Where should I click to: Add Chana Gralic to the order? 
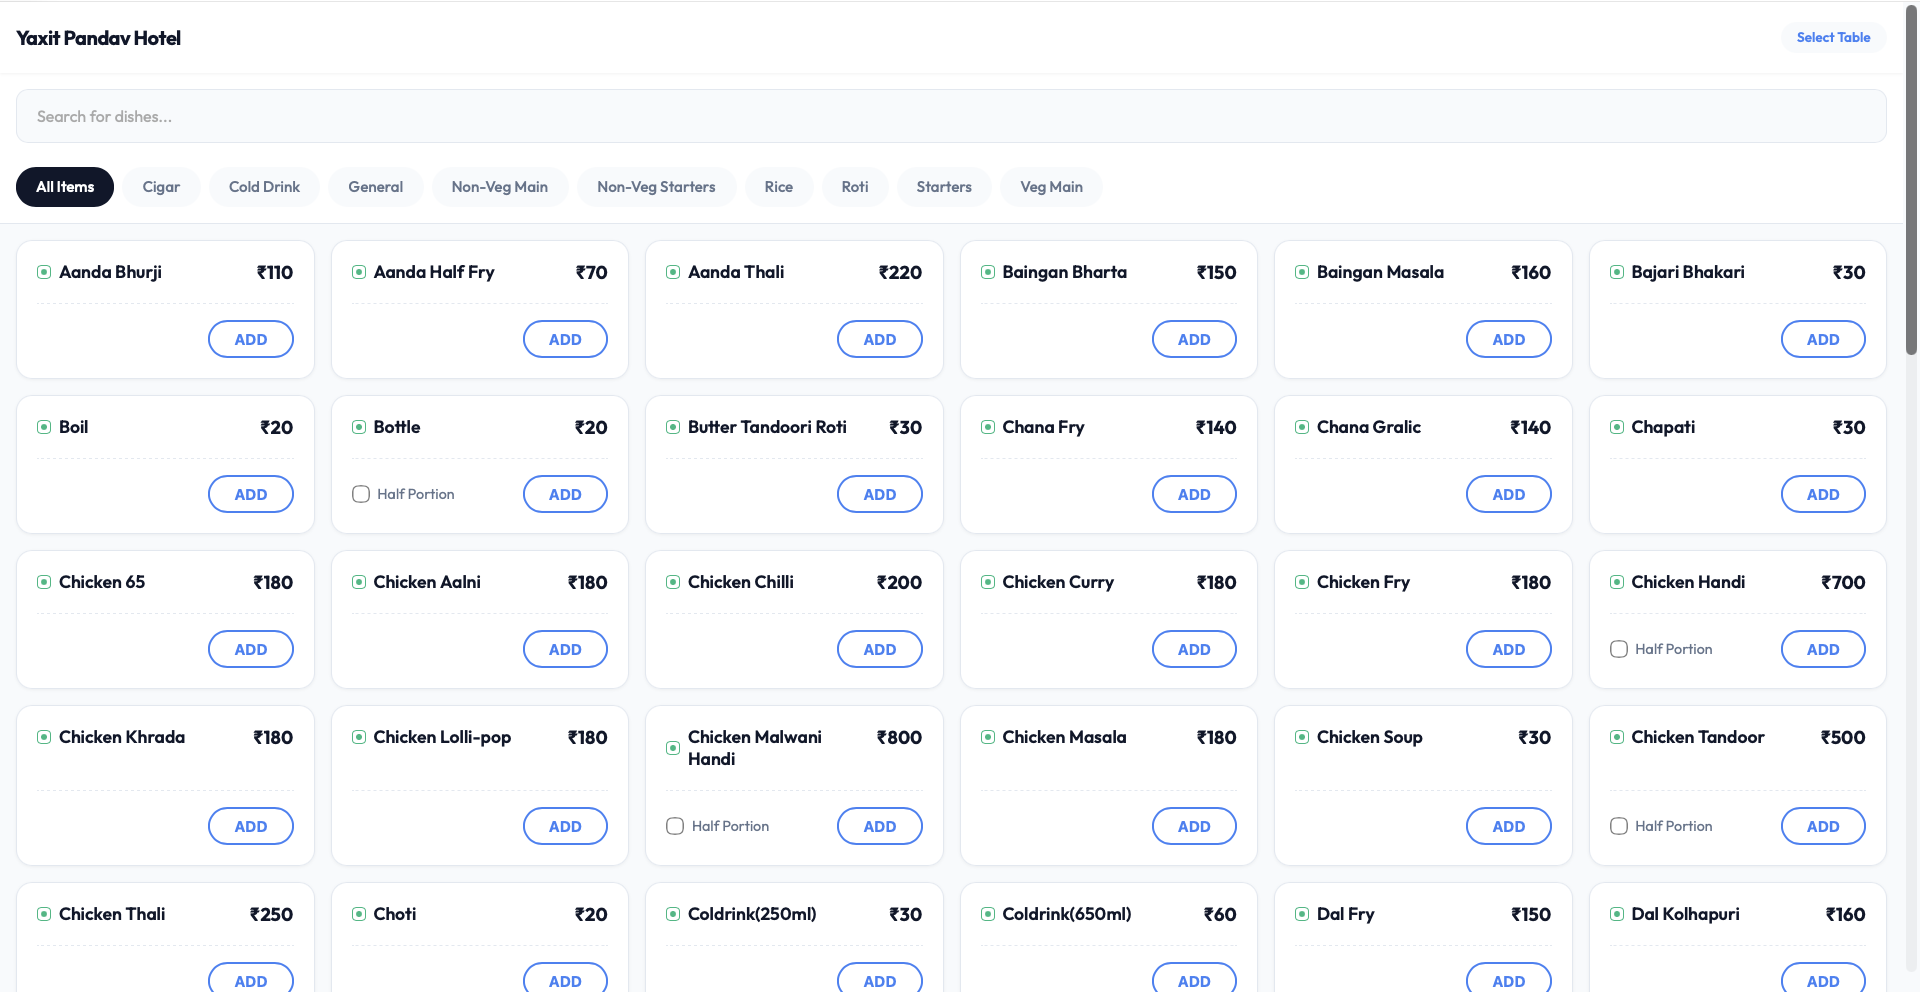pos(1509,494)
